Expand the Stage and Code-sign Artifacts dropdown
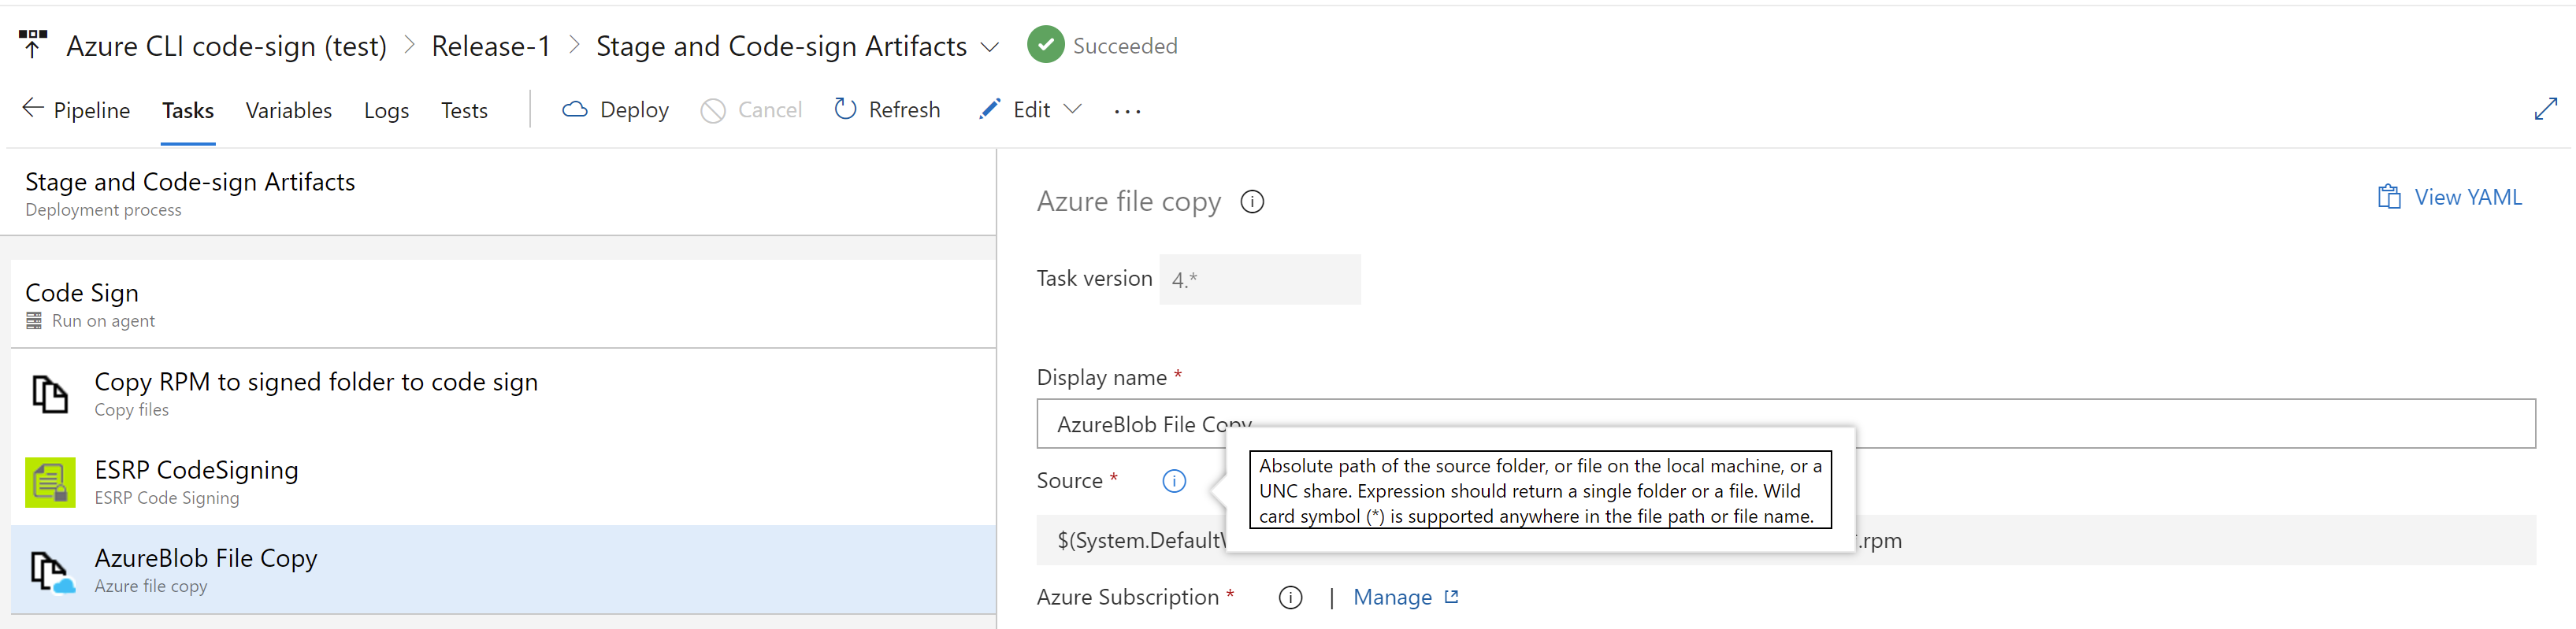This screenshot has width=2576, height=629. pos(990,47)
